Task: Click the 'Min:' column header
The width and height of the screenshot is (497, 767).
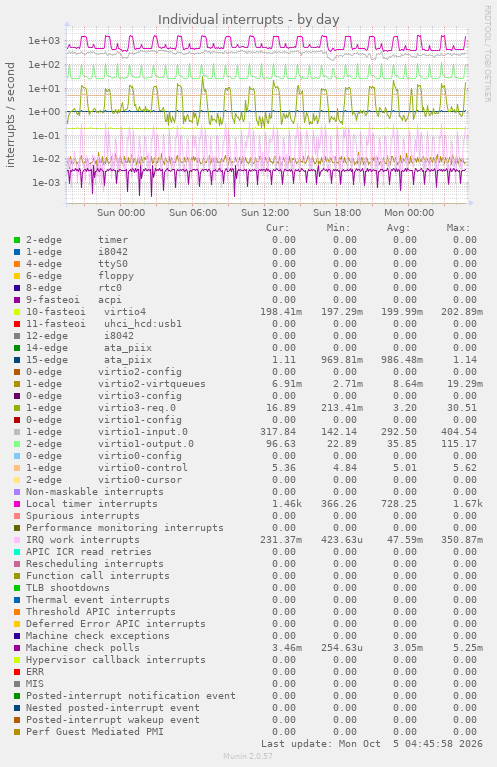Action: (339, 228)
